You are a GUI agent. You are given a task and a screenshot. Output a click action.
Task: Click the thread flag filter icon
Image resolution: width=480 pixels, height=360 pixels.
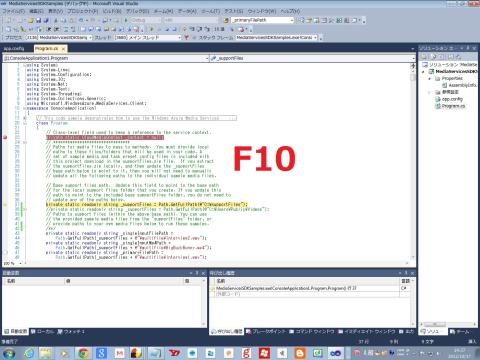click(187, 38)
